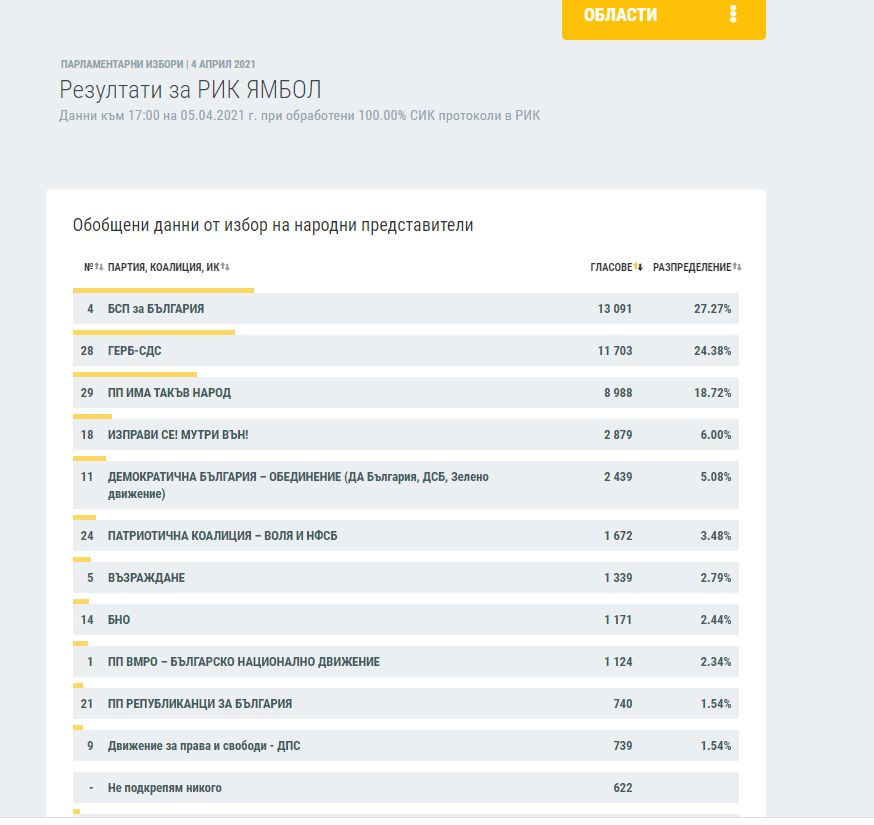Click the 18.72% distribution value
The image size is (874, 825).
(712, 393)
